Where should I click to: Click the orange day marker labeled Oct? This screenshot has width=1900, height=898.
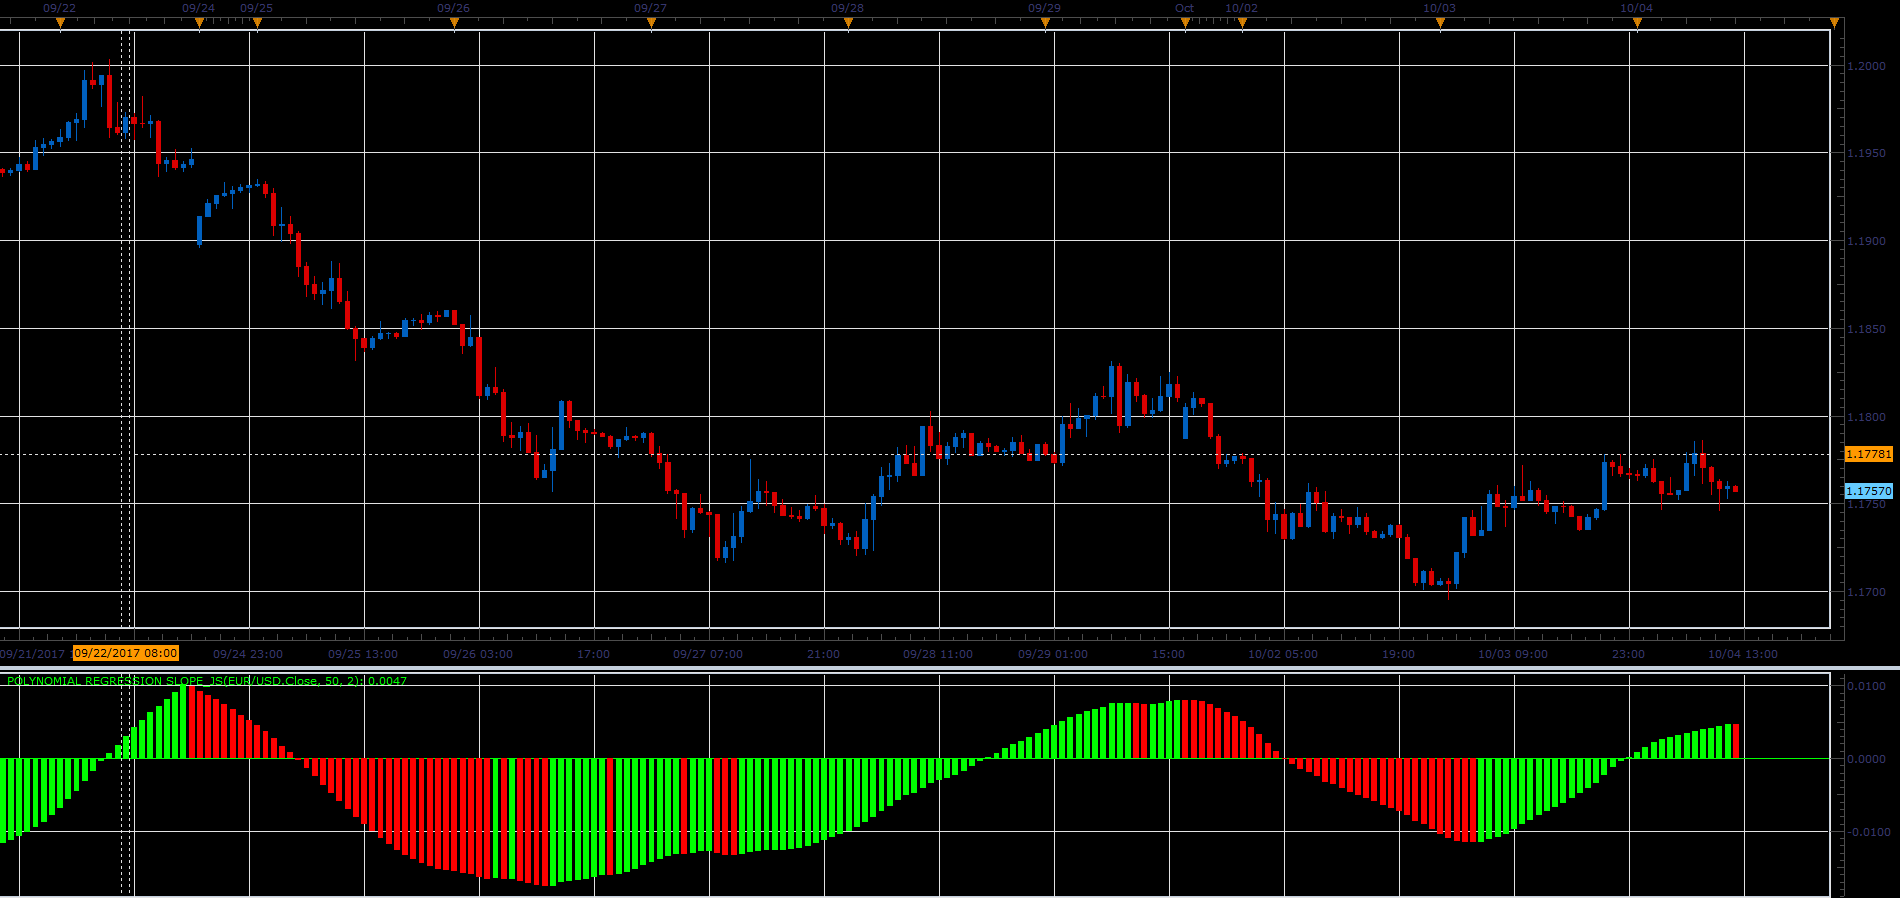pyautogui.click(x=1185, y=22)
